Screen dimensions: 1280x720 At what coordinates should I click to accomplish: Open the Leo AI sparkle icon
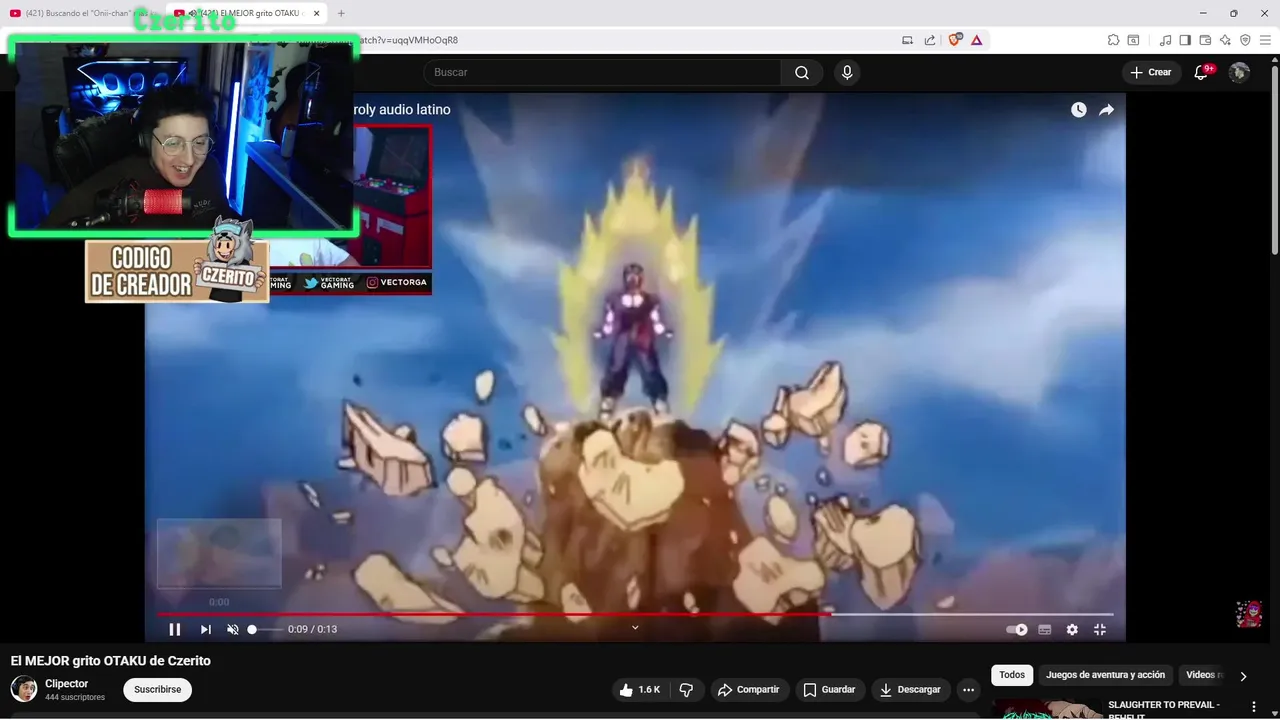point(1225,40)
